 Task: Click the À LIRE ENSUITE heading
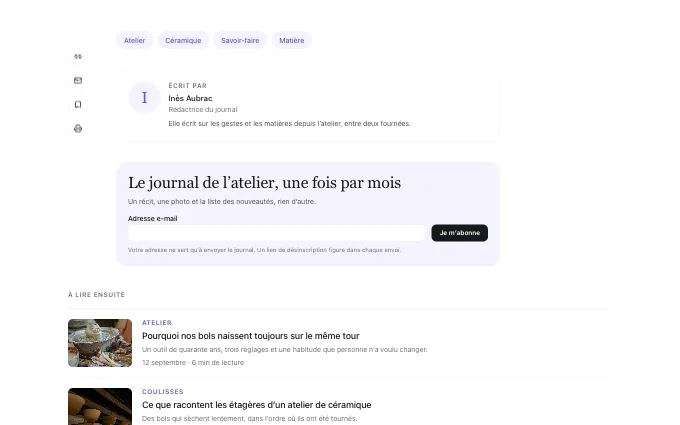point(96,295)
